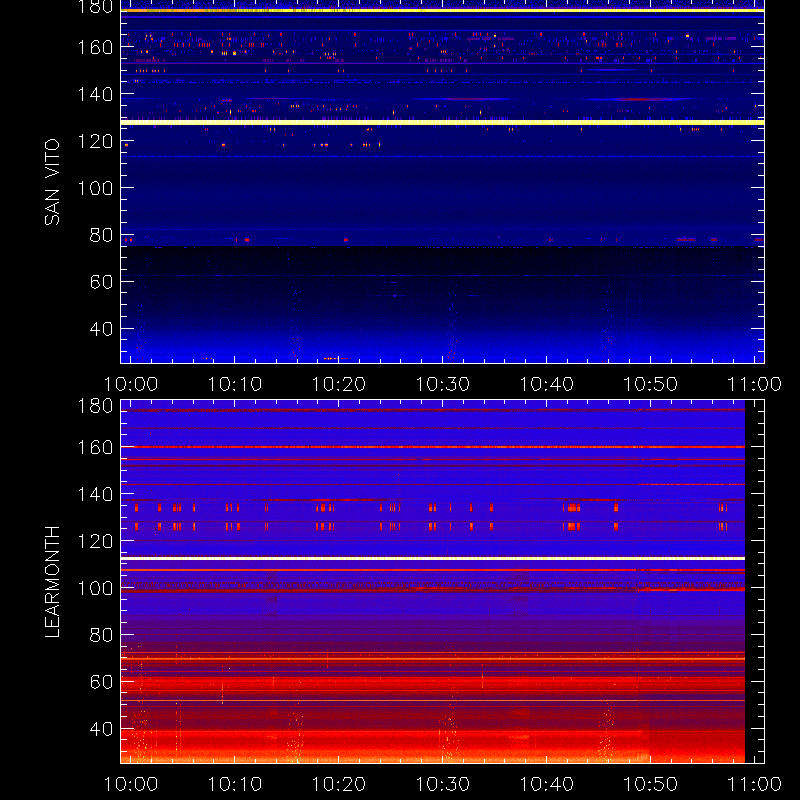Select the 80 tick label on San Vito plot
The width and height of the screenshot is (800, 800).
(x=101, y=235)
